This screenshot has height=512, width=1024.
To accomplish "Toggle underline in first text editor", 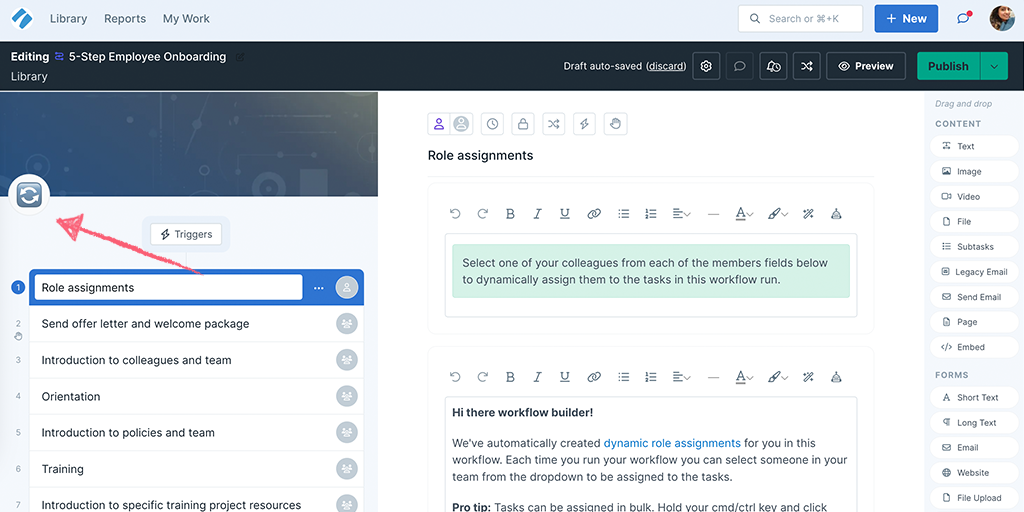I will [565, 214].
